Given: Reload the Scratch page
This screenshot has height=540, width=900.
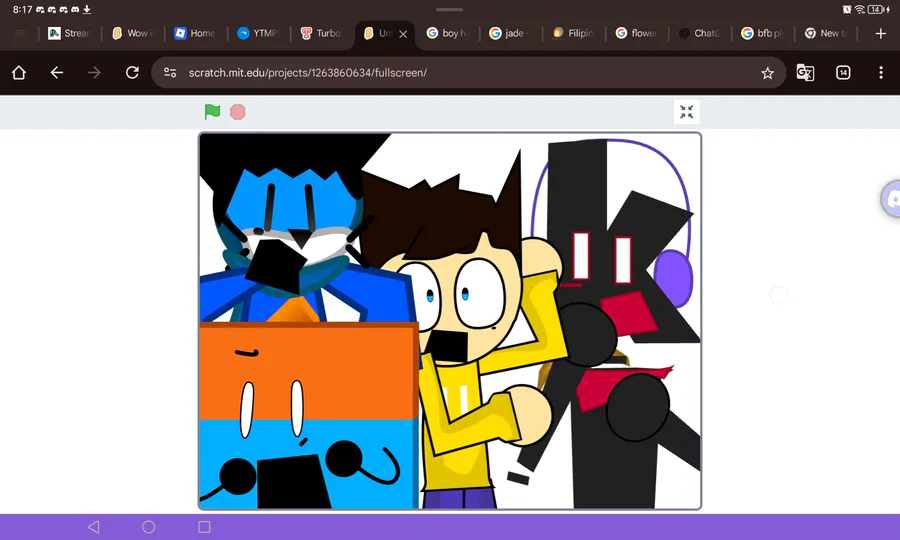Looking at the screenshot, I should (x=132, y=73).
